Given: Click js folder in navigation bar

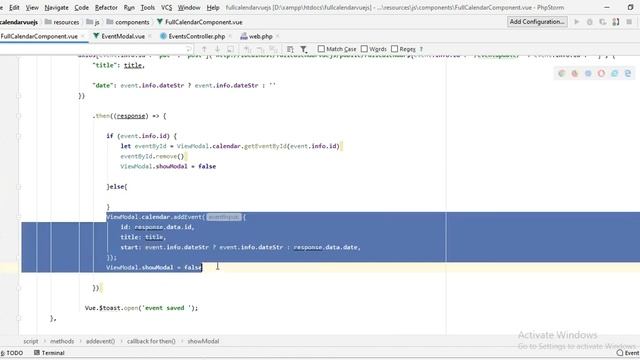Looking at the screenshot, I should pyautogui.click(x=93, y=22).
